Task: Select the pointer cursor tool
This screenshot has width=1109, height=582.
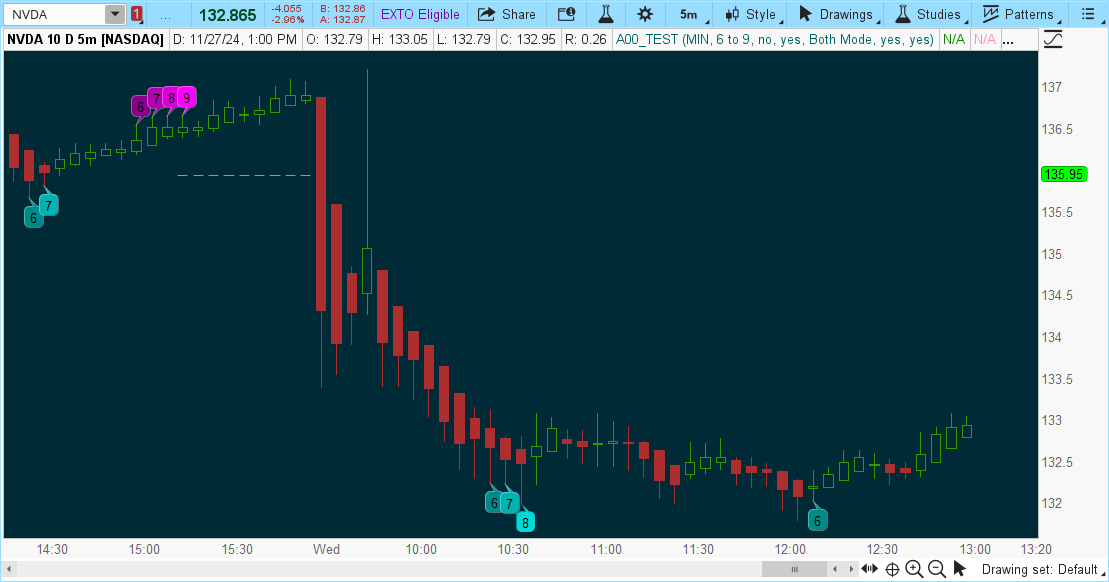Action: (959, 569)
